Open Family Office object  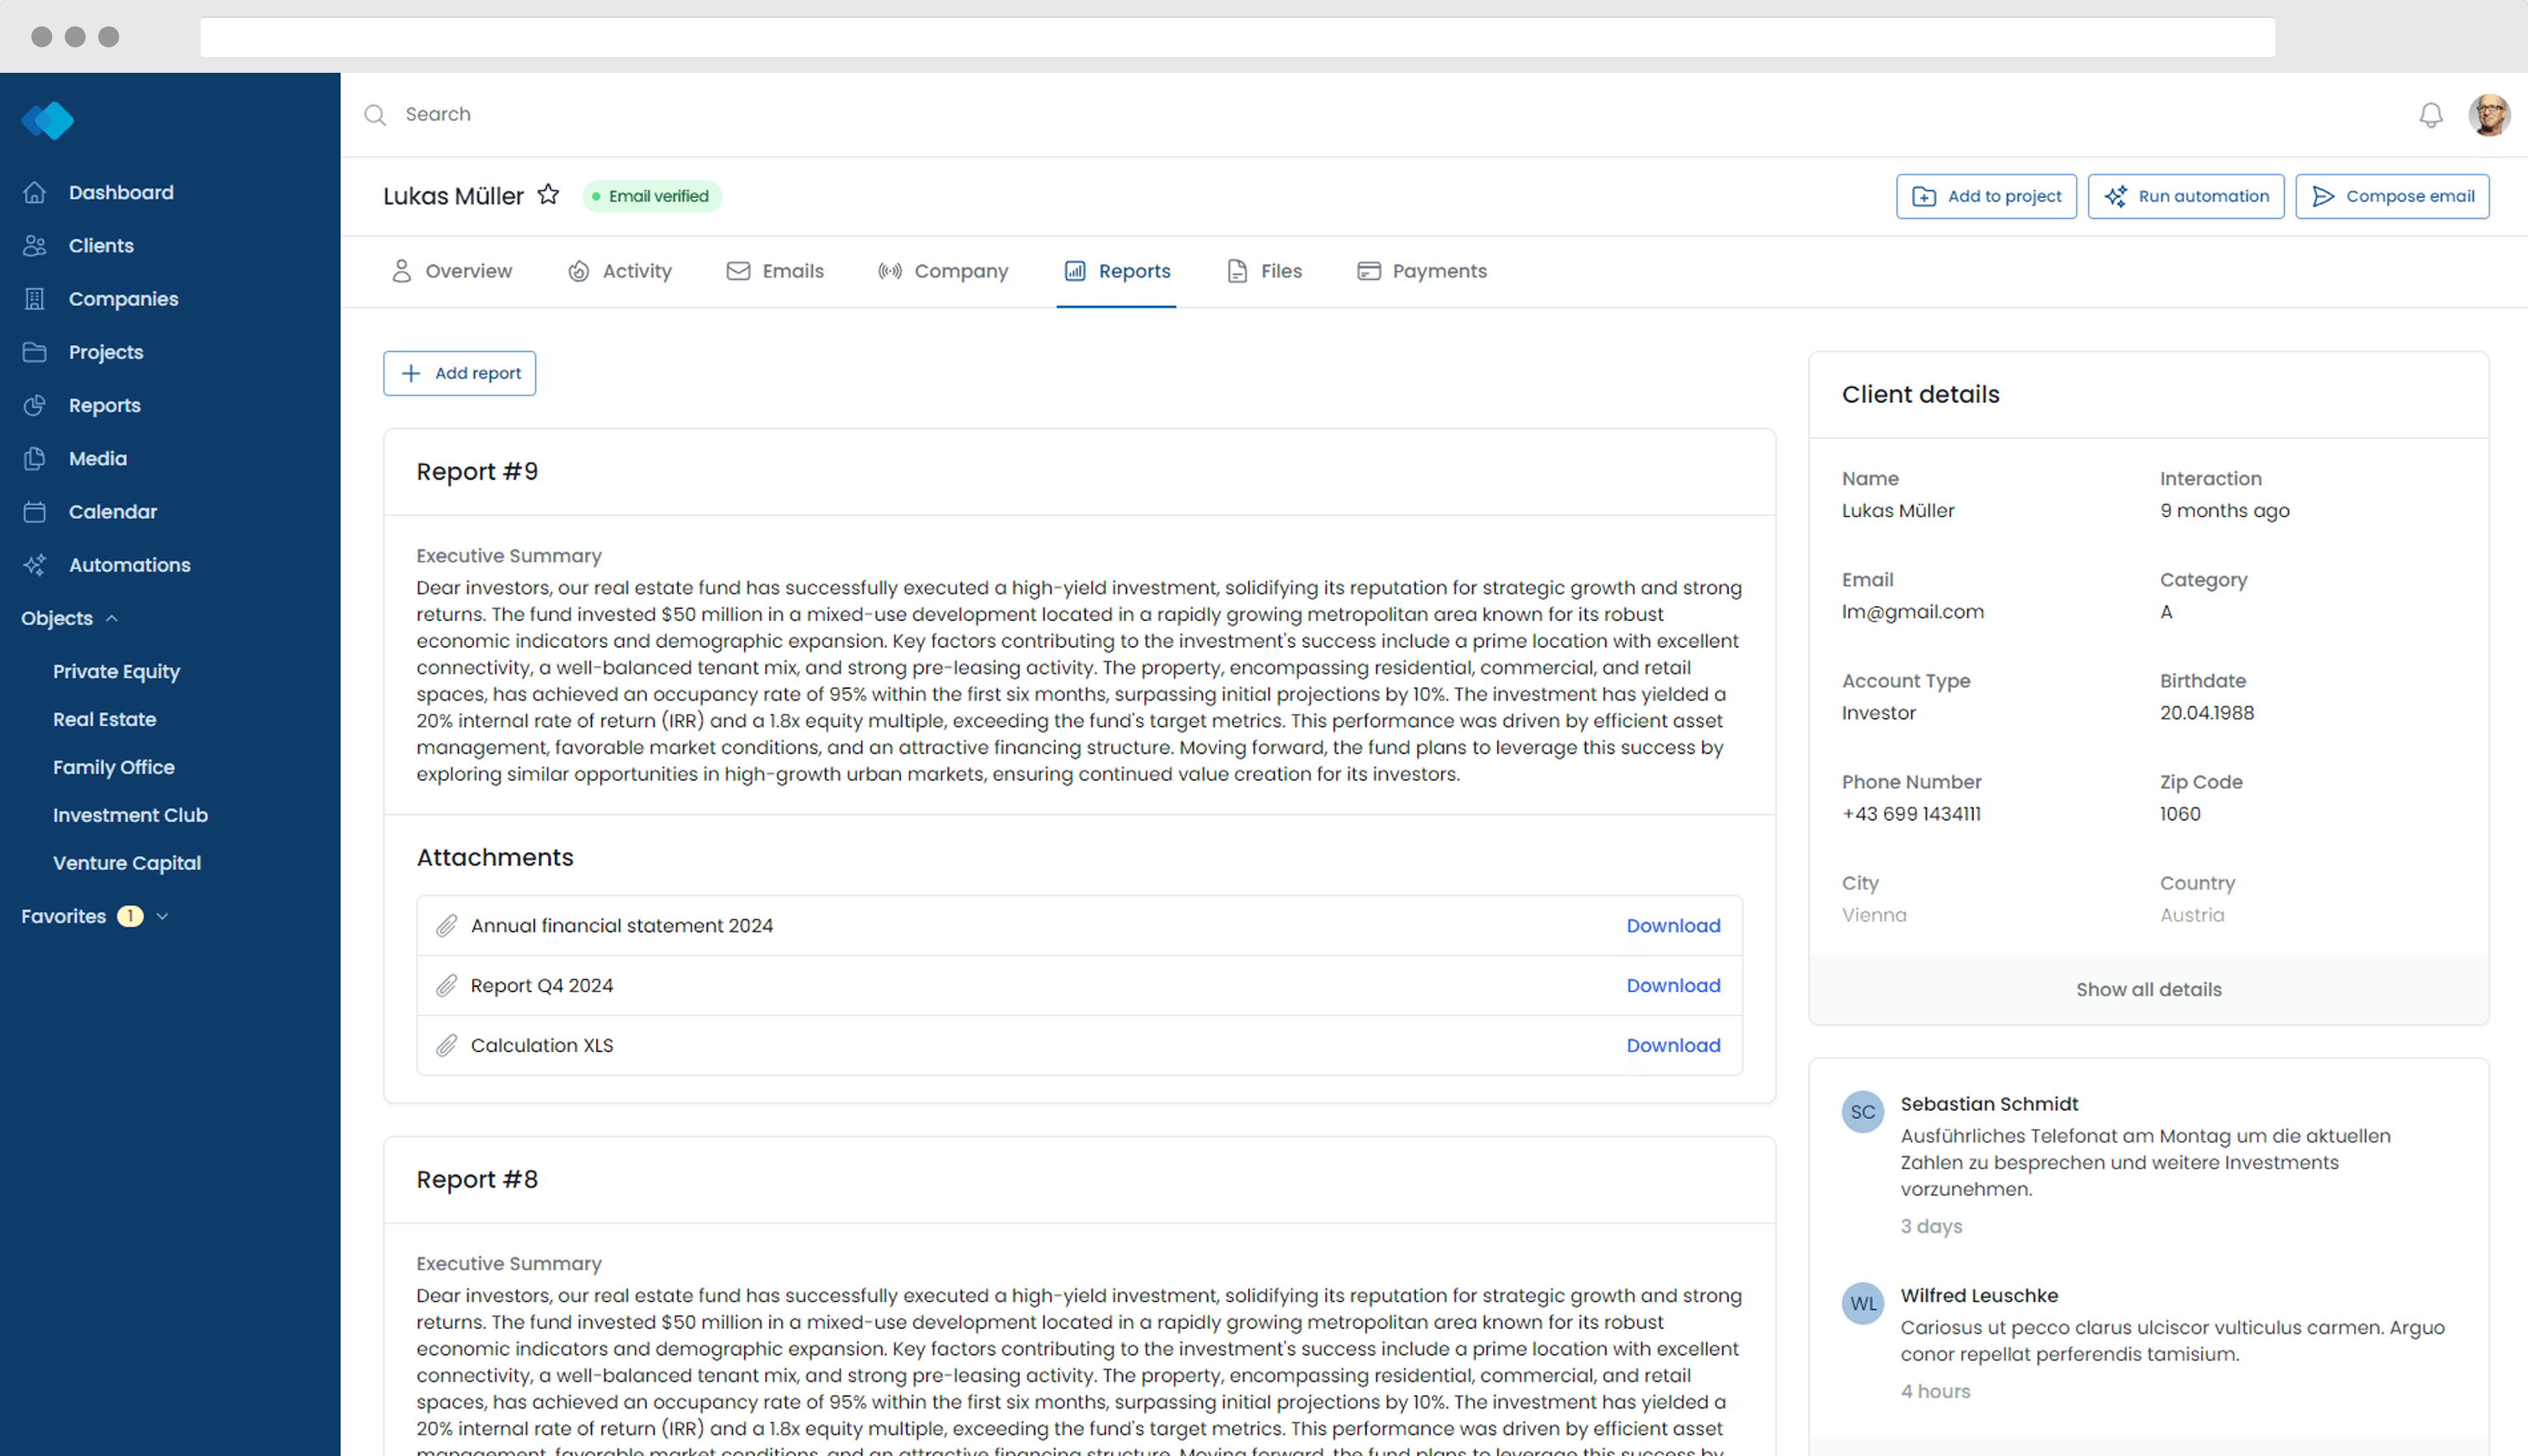113,767
